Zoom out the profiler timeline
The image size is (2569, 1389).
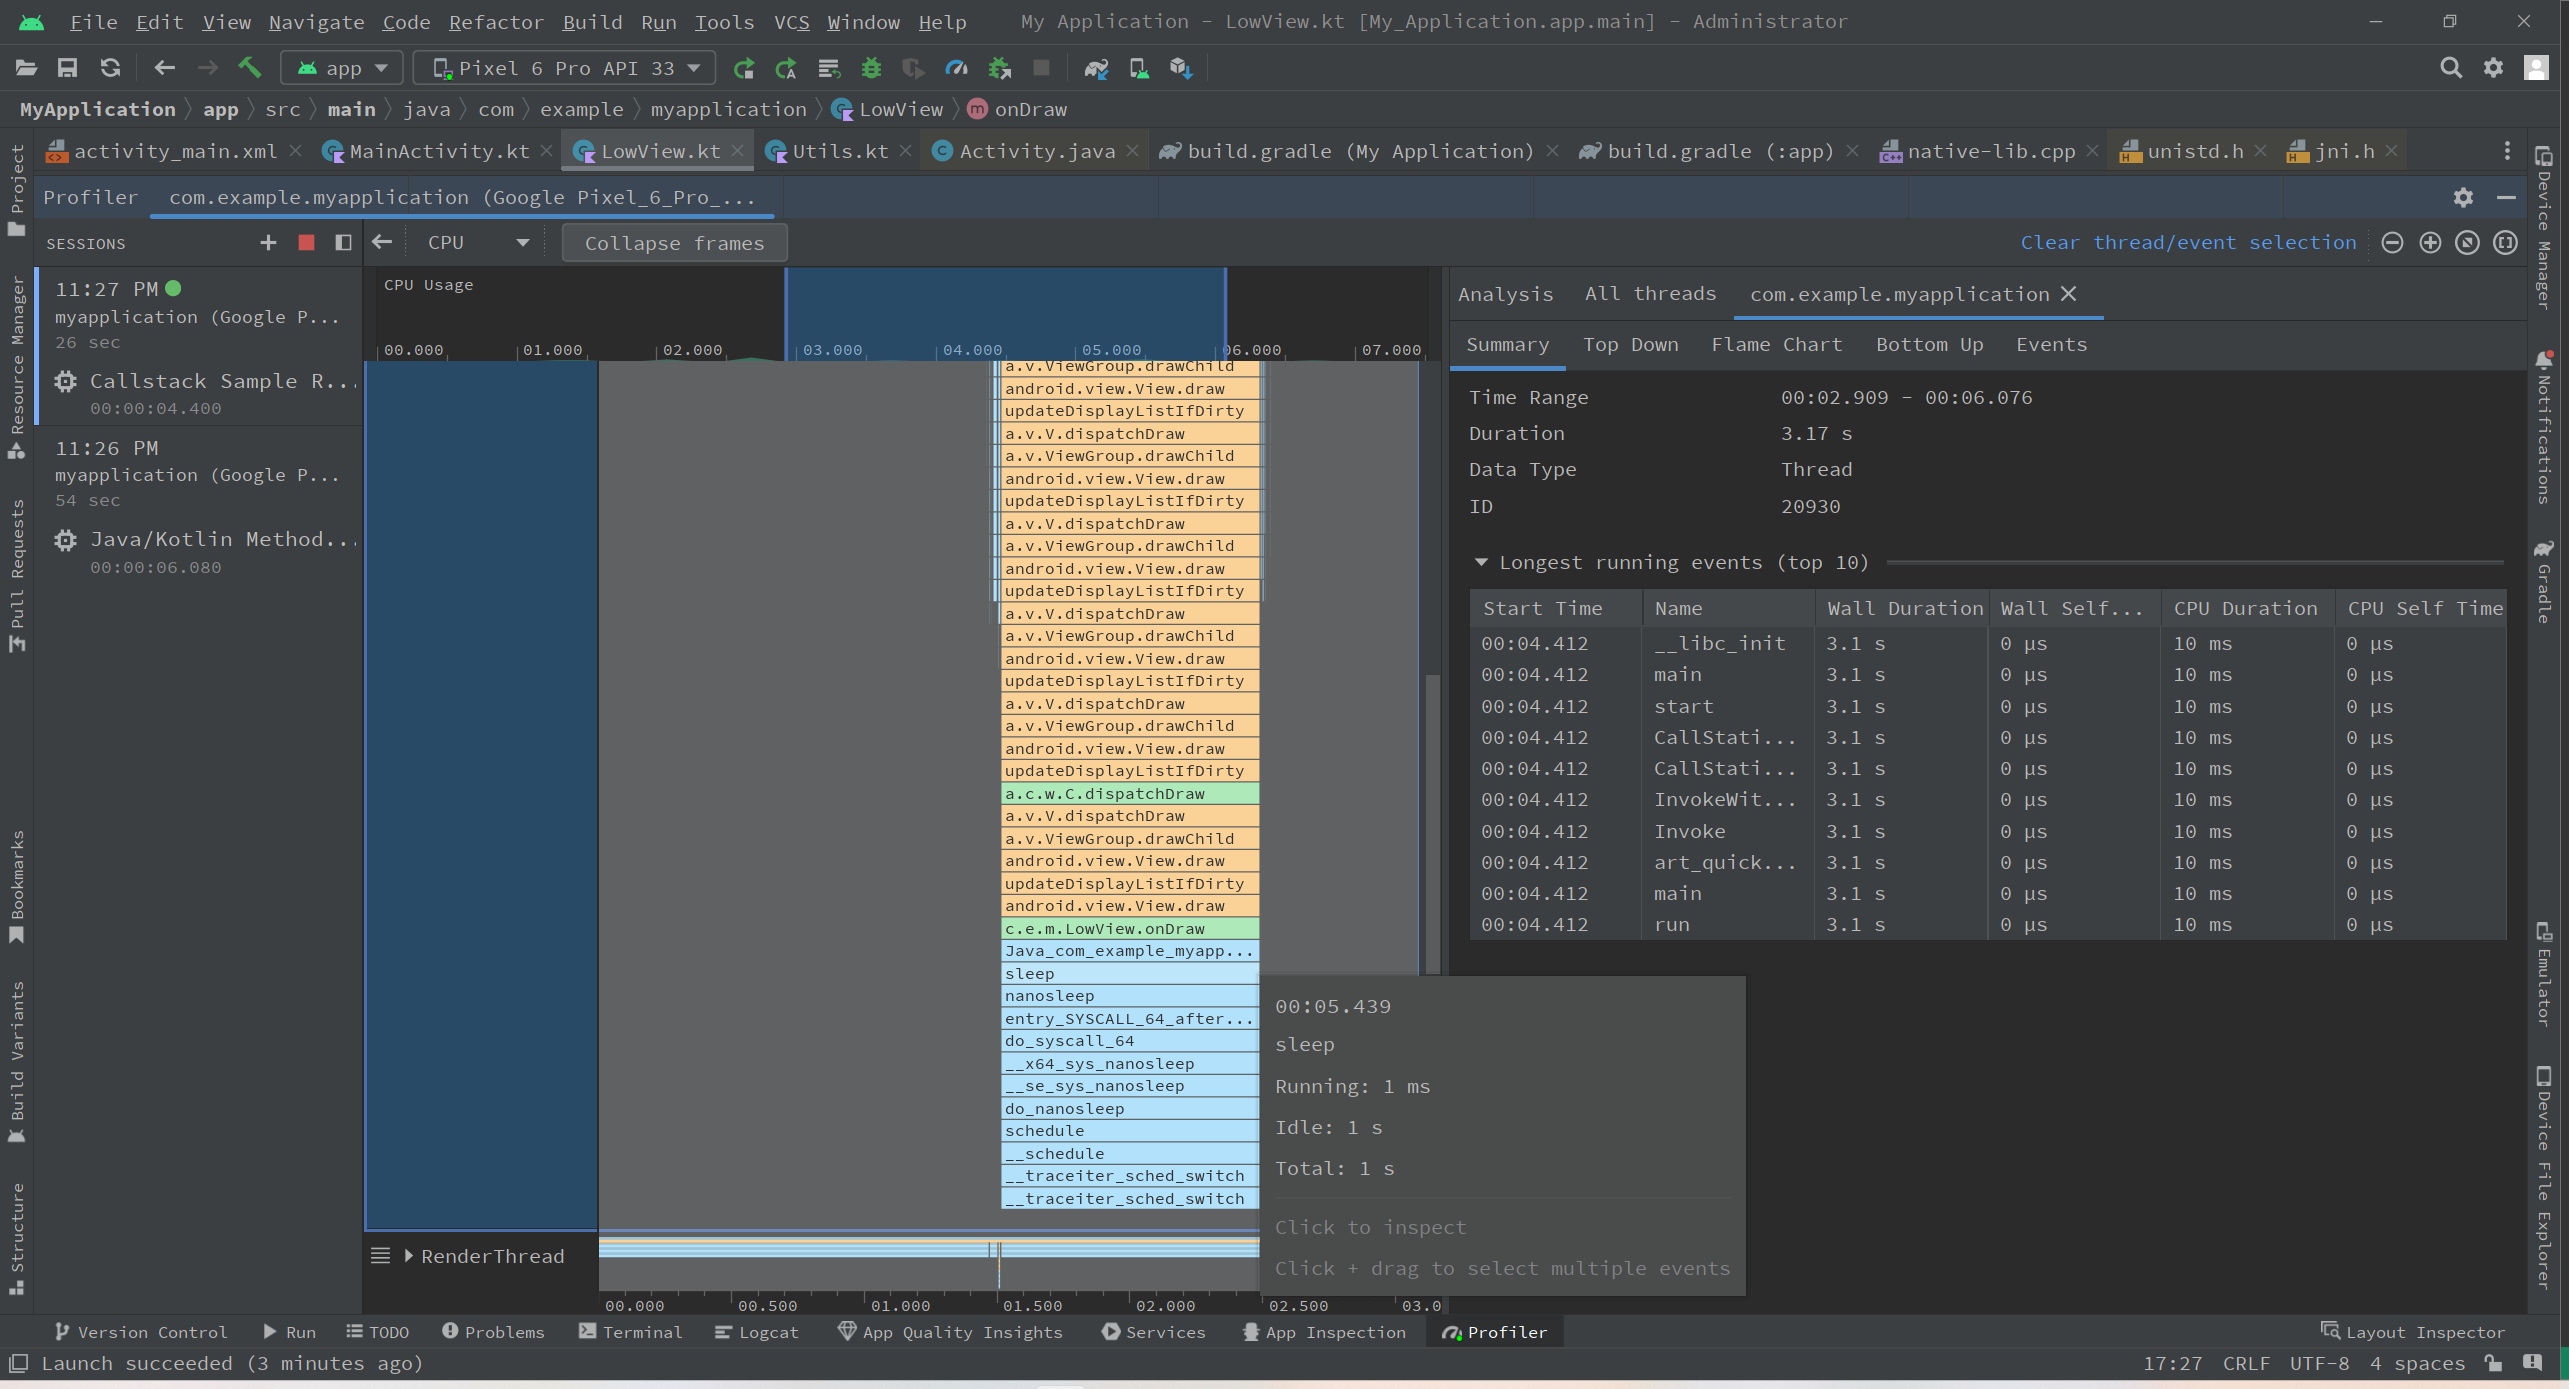(2392, 243)
